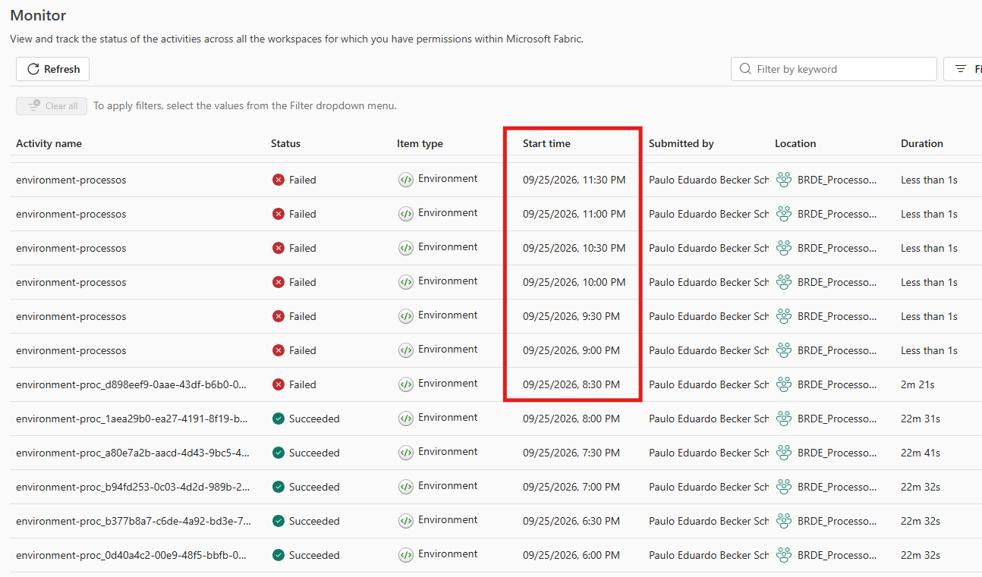Sort by Duration column header
Viewport: 982px width, 577px height.
click(x=922, y=143)
